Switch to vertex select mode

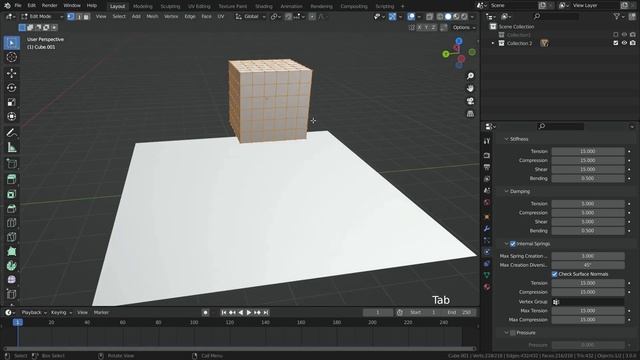click(x=71, y=17)
